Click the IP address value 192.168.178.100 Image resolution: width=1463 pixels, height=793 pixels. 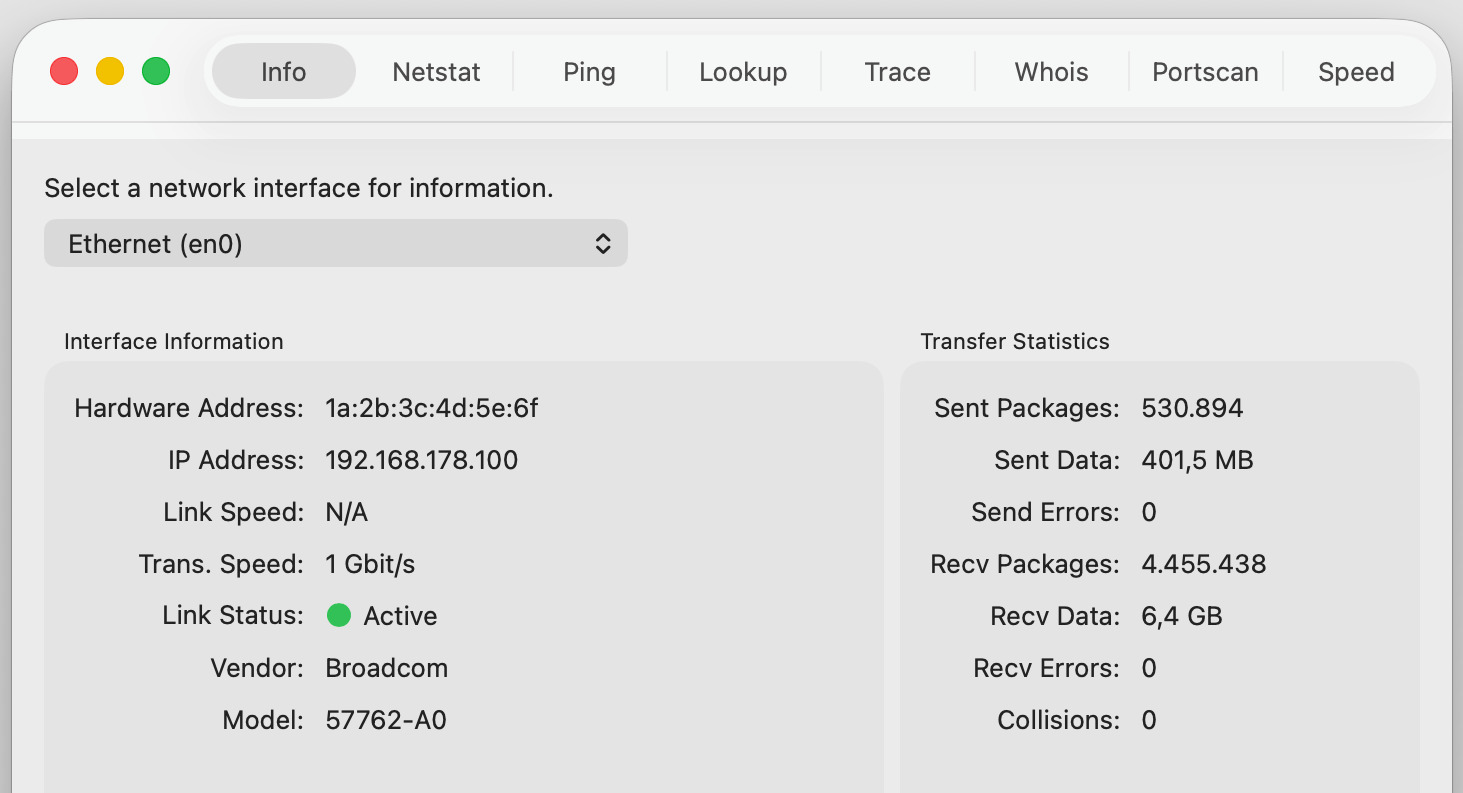422,460
